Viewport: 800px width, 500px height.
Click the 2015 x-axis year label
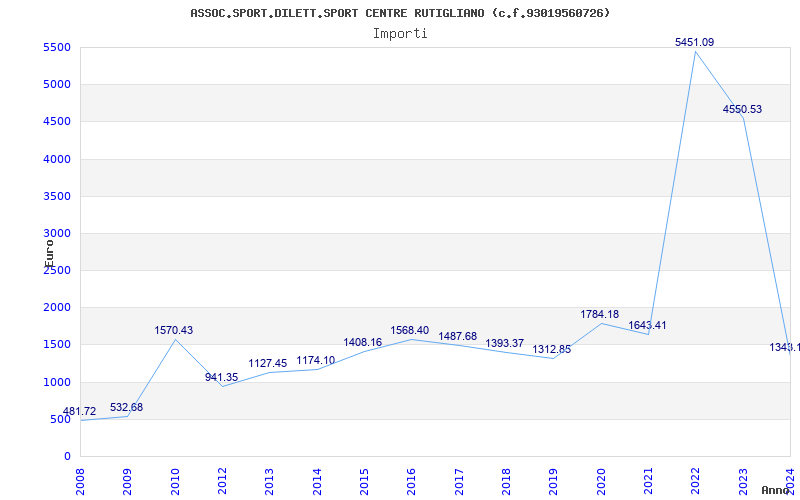(364, 482)
